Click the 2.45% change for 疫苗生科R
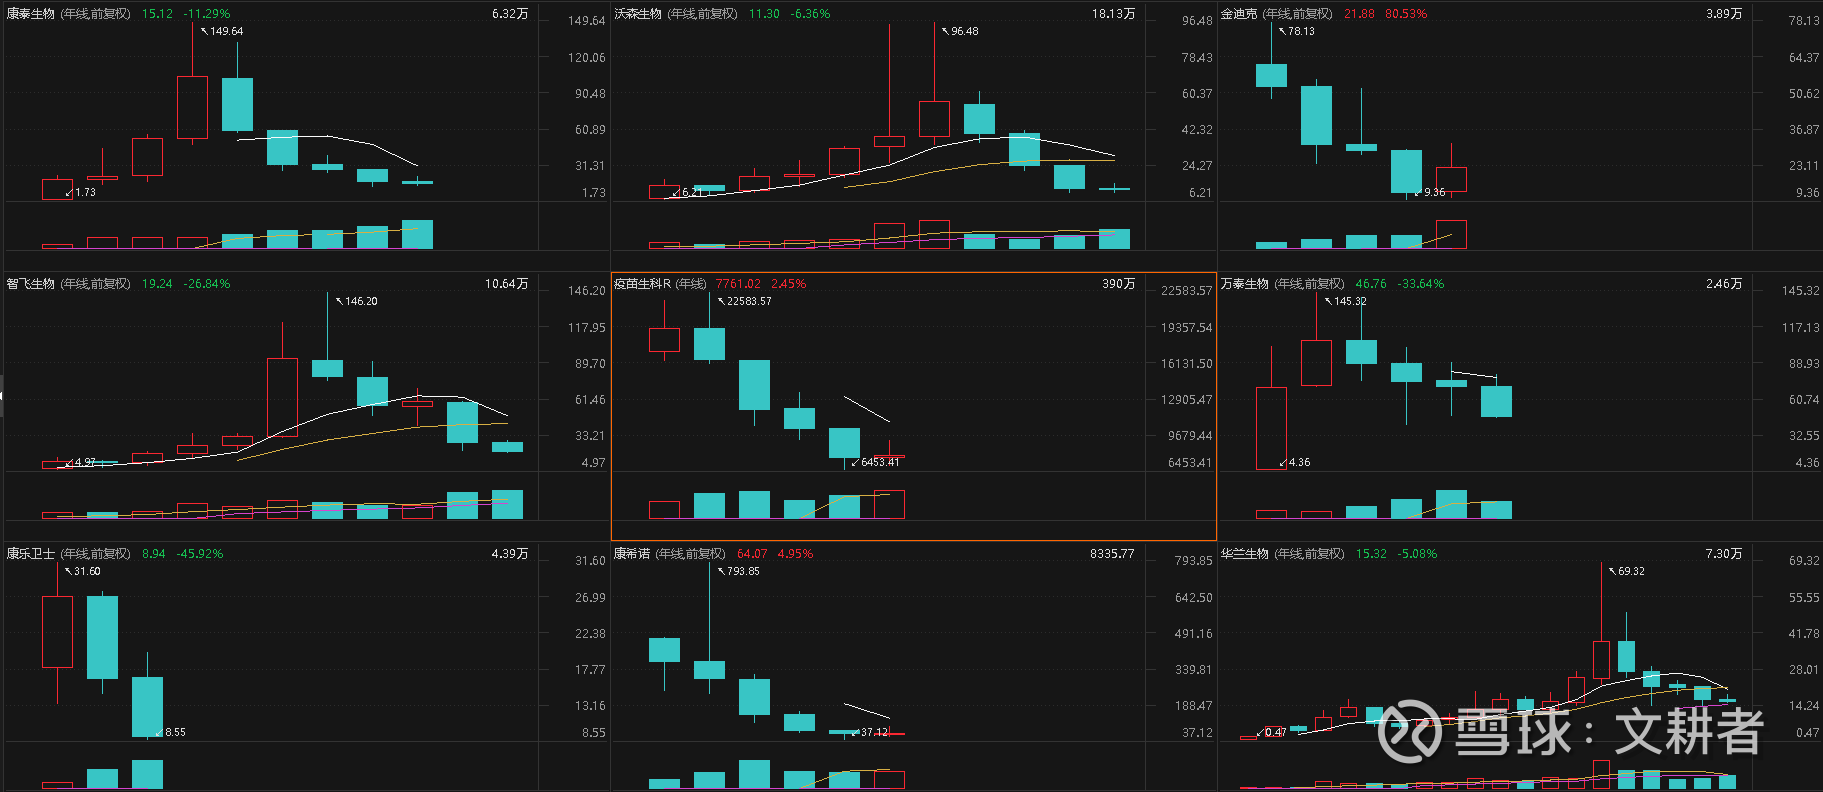1823x792 pixels. (x=788, y=284)
